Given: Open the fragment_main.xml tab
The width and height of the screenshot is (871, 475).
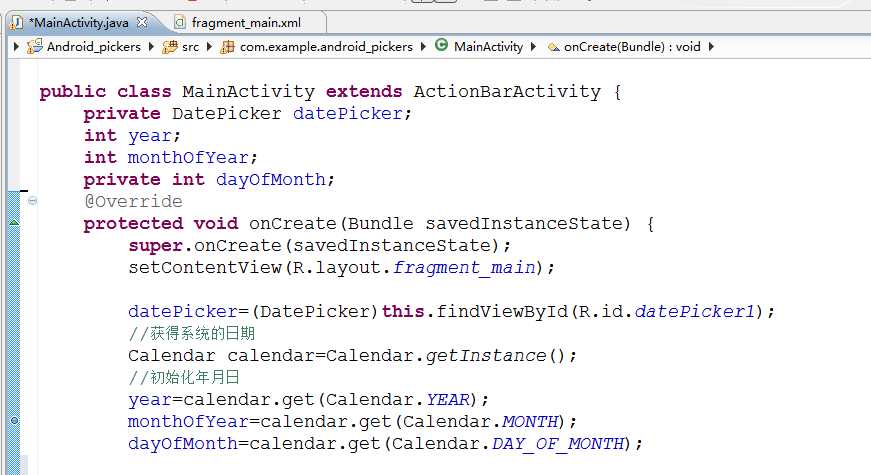Looking at the screenshot, I should coord(246,23).
